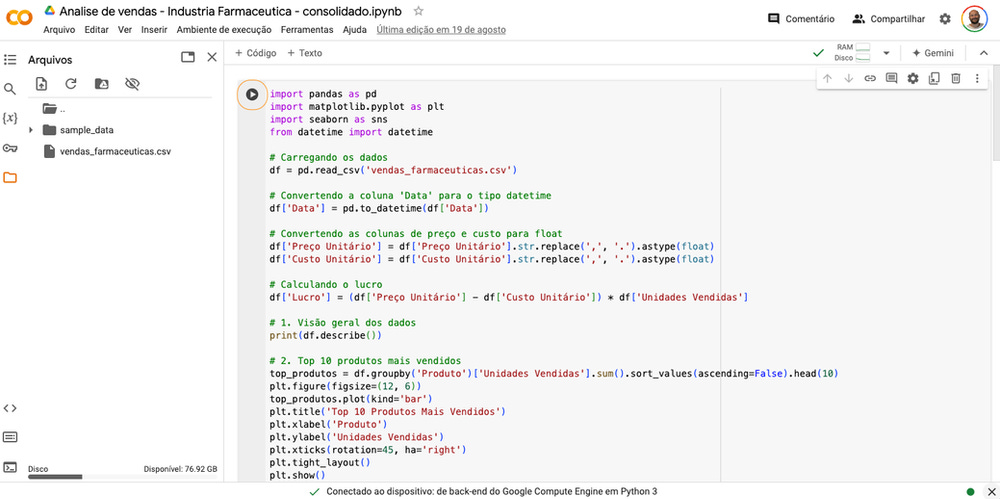Open Ambiente de execução menu
The width and height of the screenshot is (1000, 499).
click(x=224, y=29)
